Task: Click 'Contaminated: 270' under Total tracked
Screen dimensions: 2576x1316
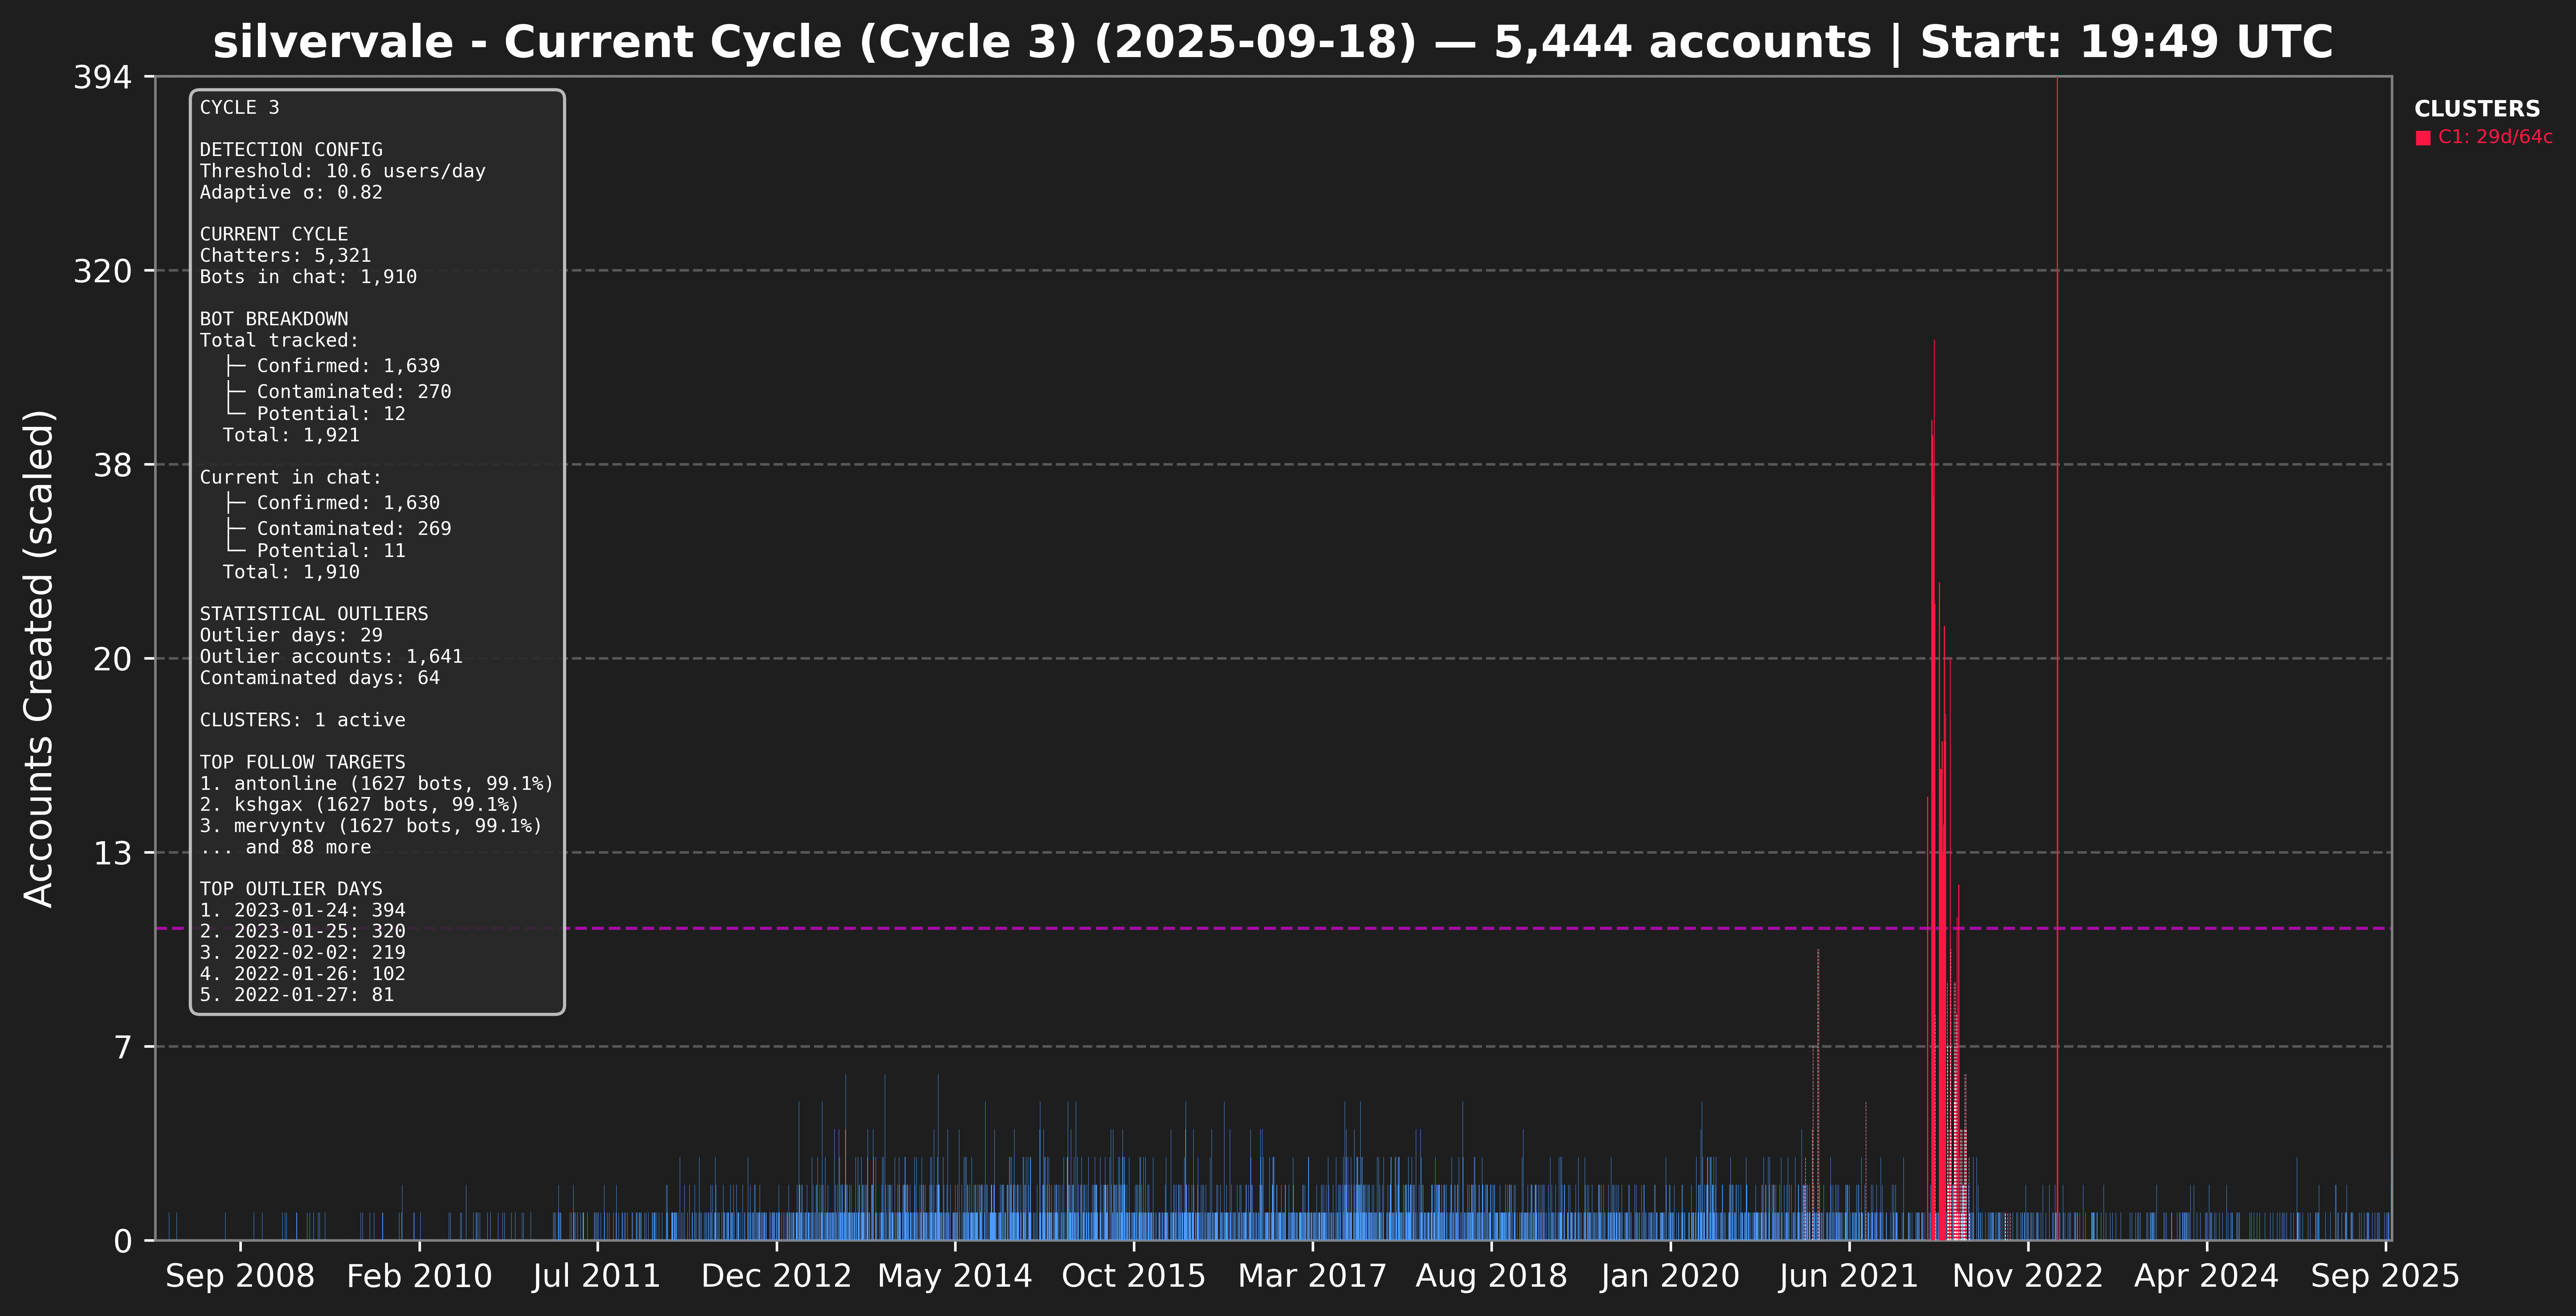Action: pyautogui.click(x=354, y=392)
